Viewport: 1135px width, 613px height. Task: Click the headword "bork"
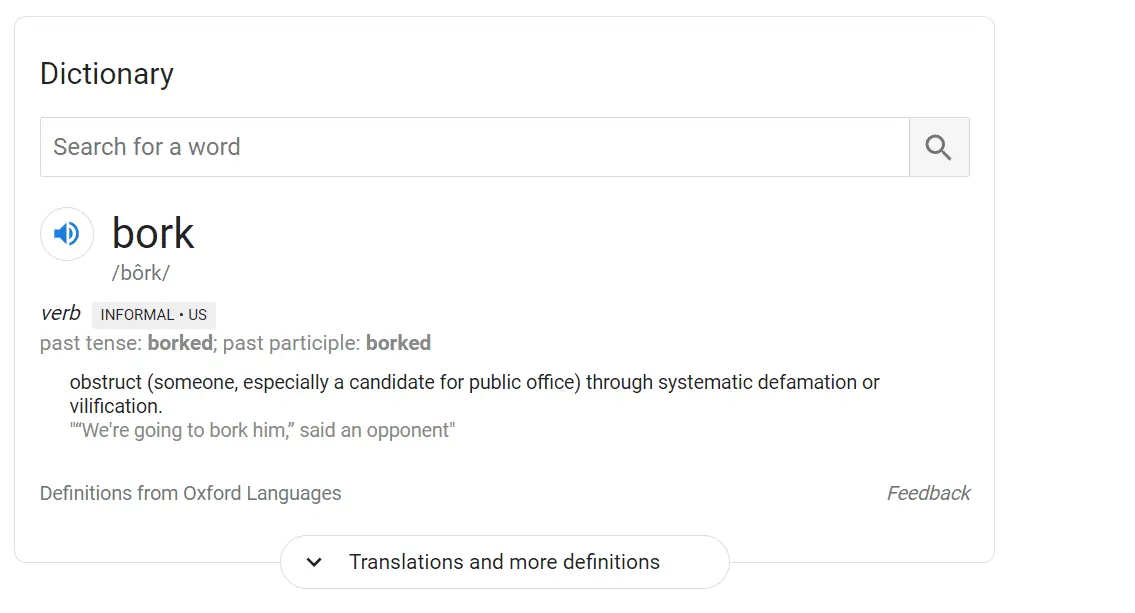tap(153, 233)
